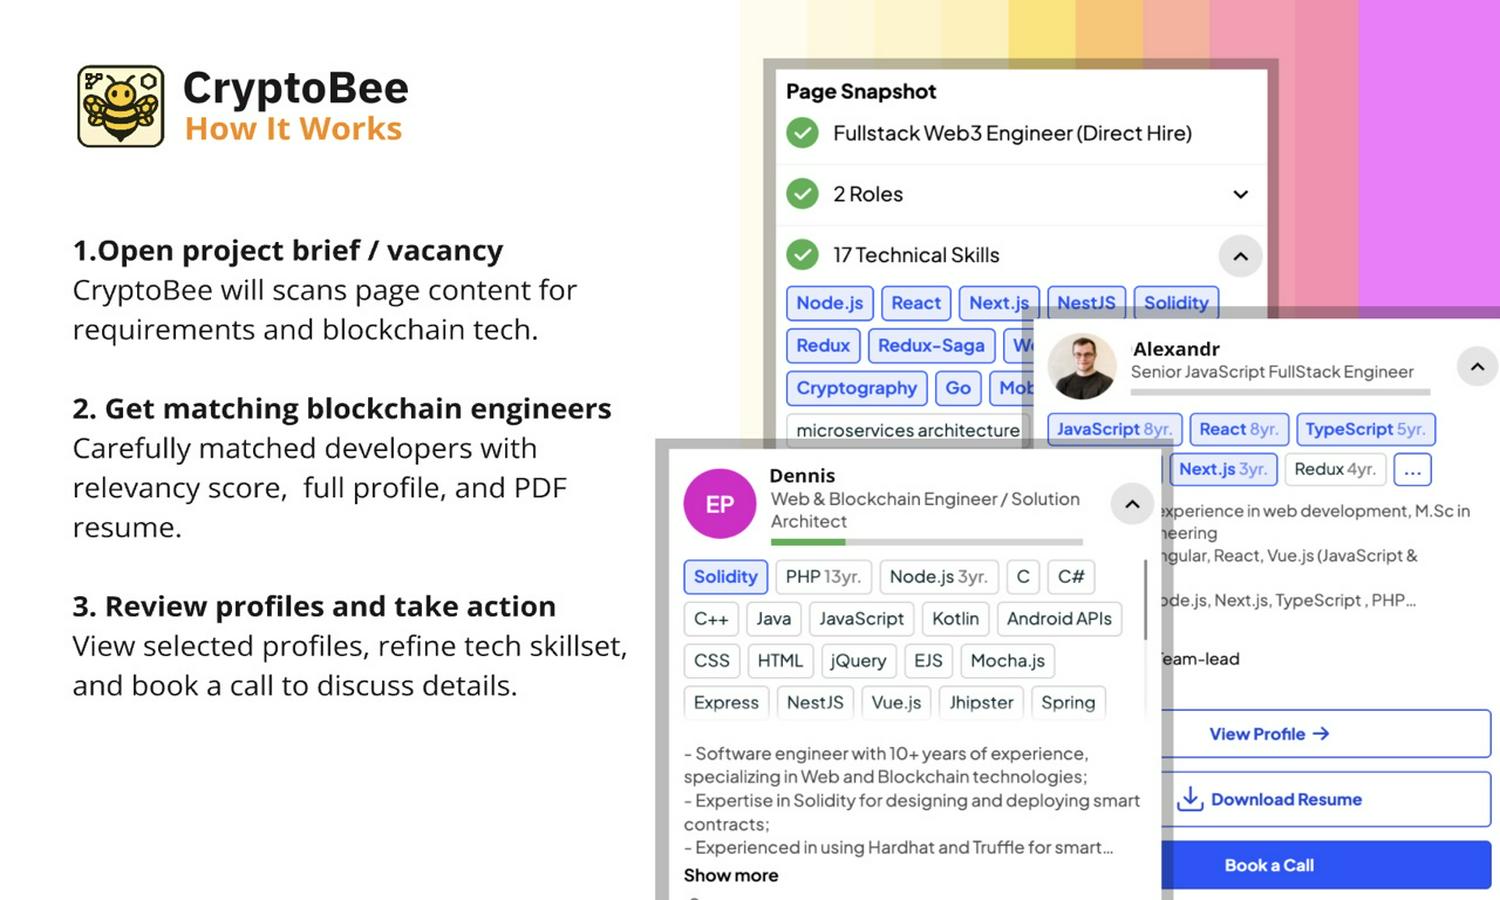The image size is (1500, 900).
Task: Select Alexandr's React 8yr. skill chip
Action: pos(1238,429)
